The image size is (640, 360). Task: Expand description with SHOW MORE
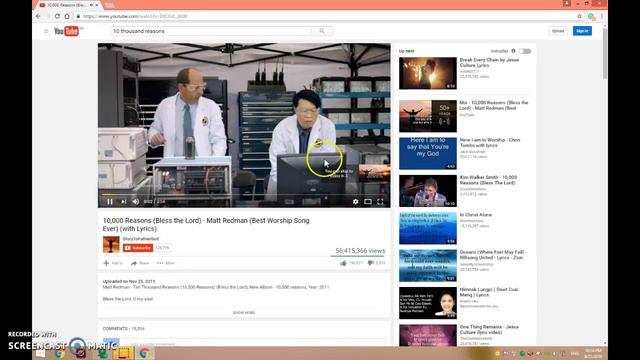tap(244, 312)
